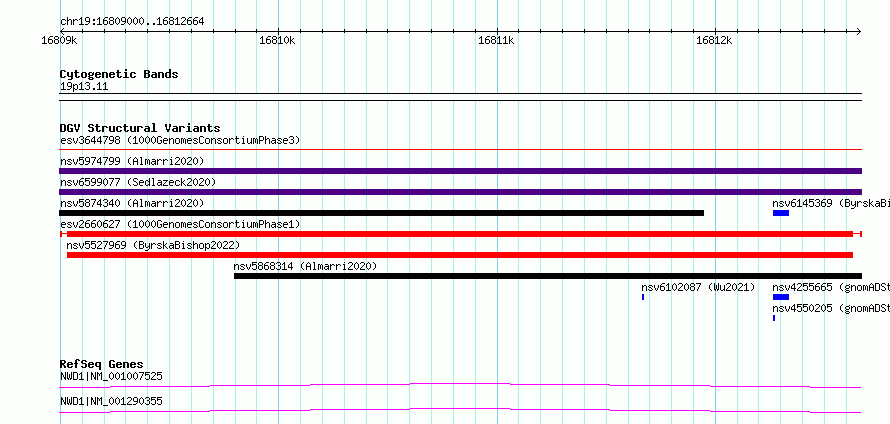Click the 16812k ruler tick label
This screenshot has height=424, width=890.
[714, 40]
